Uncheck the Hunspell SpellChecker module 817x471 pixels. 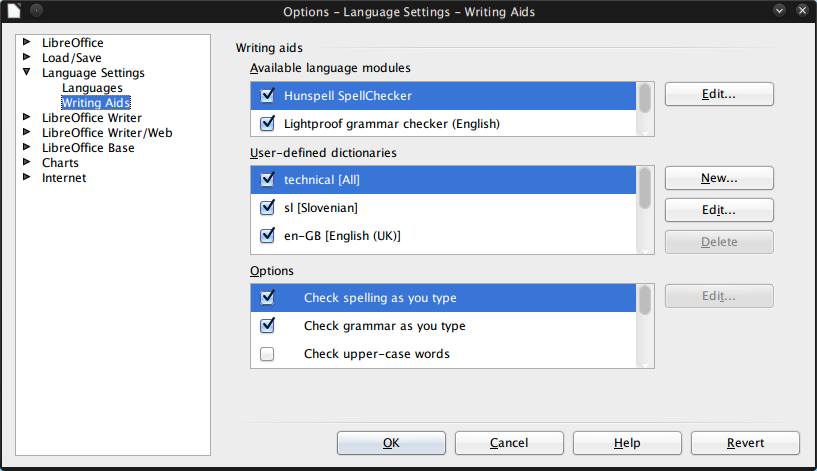[x=267, y=96]
